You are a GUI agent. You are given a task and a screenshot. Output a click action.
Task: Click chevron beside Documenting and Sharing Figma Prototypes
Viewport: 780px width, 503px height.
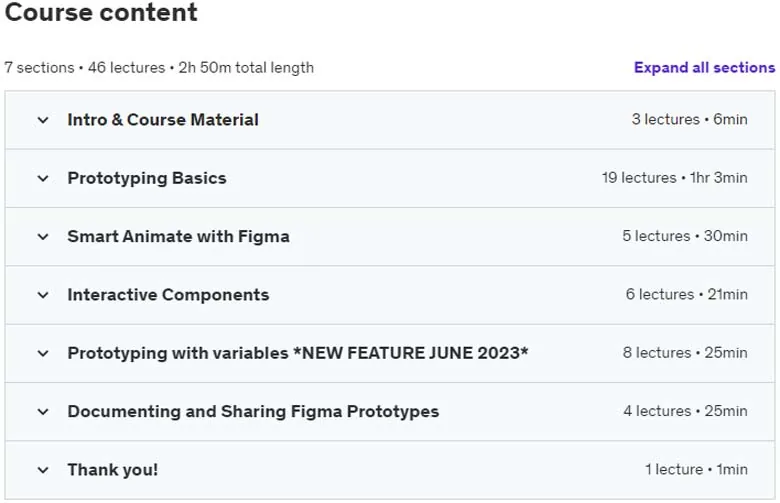[x=43, y=411]
